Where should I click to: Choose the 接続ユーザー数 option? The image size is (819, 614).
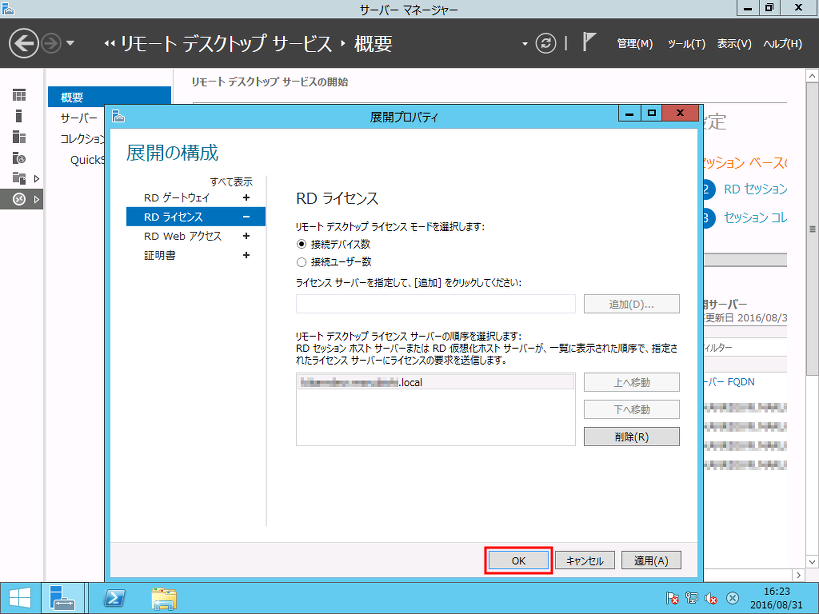[x=301, y=263]
